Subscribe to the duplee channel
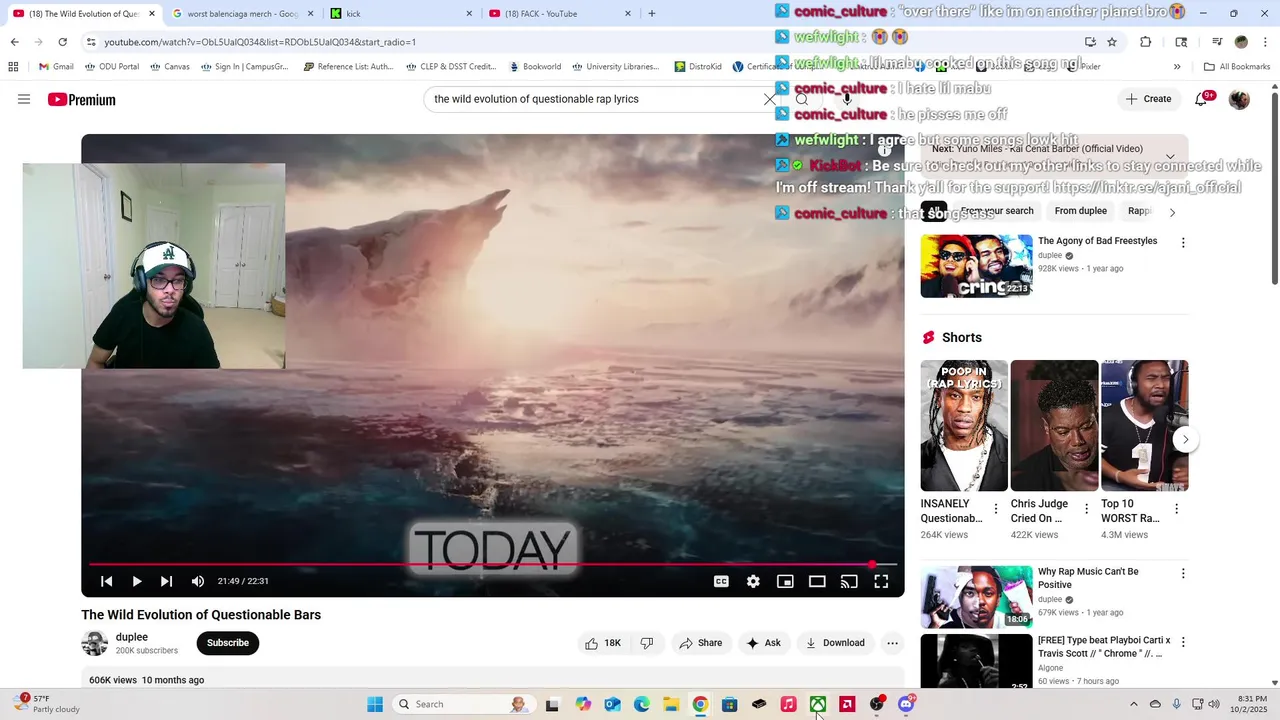The height and width of the screenshot is (720, 1280). pyautogui.click(x=228, y=643)
